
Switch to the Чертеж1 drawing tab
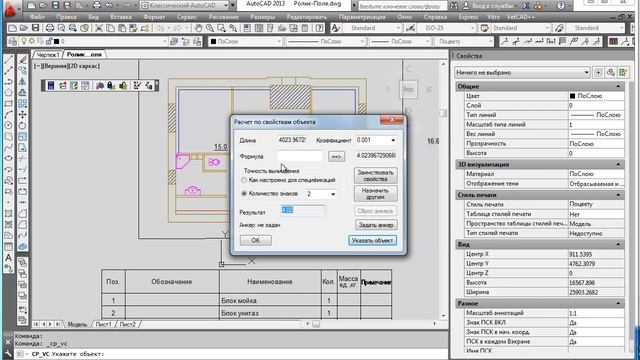48,54
